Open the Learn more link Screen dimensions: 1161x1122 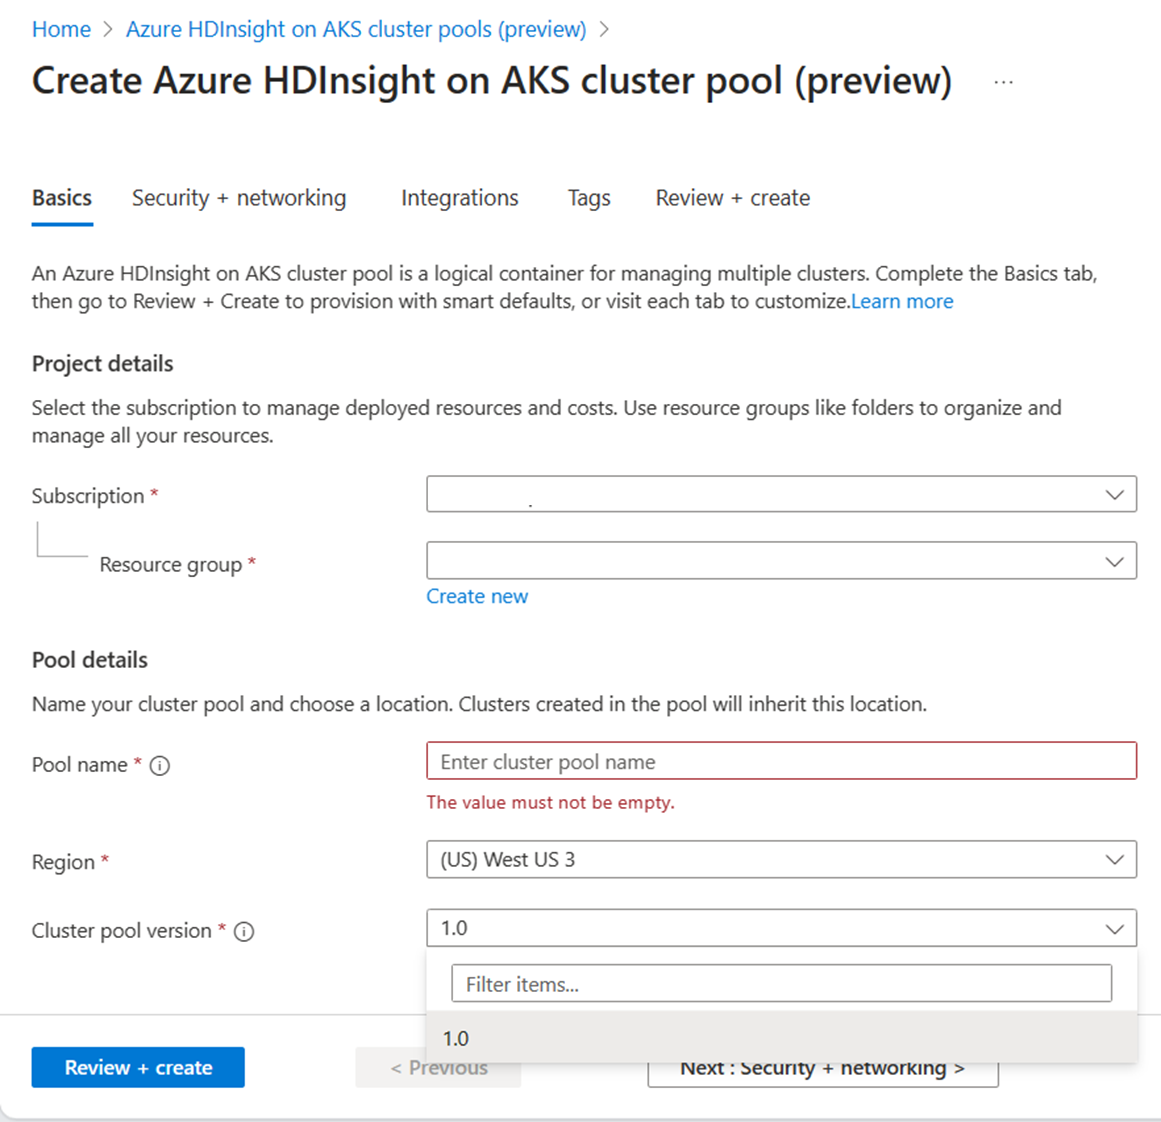click(x=902, y=301)
